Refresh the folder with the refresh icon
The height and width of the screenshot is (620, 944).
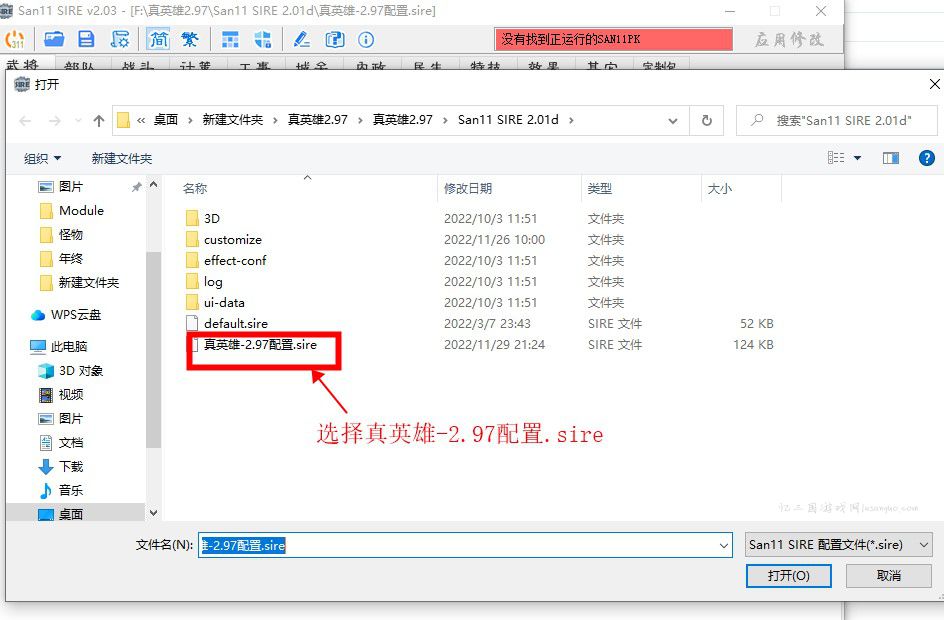tap(707, 121)
